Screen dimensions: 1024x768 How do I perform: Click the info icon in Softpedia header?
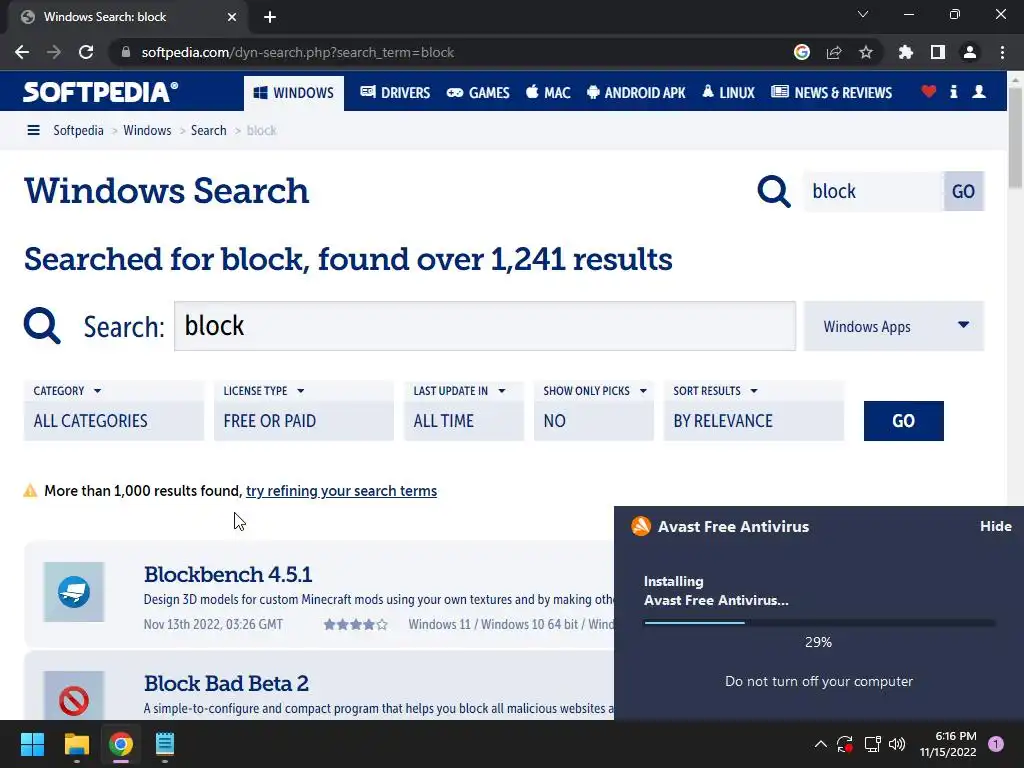coord(953,91)
